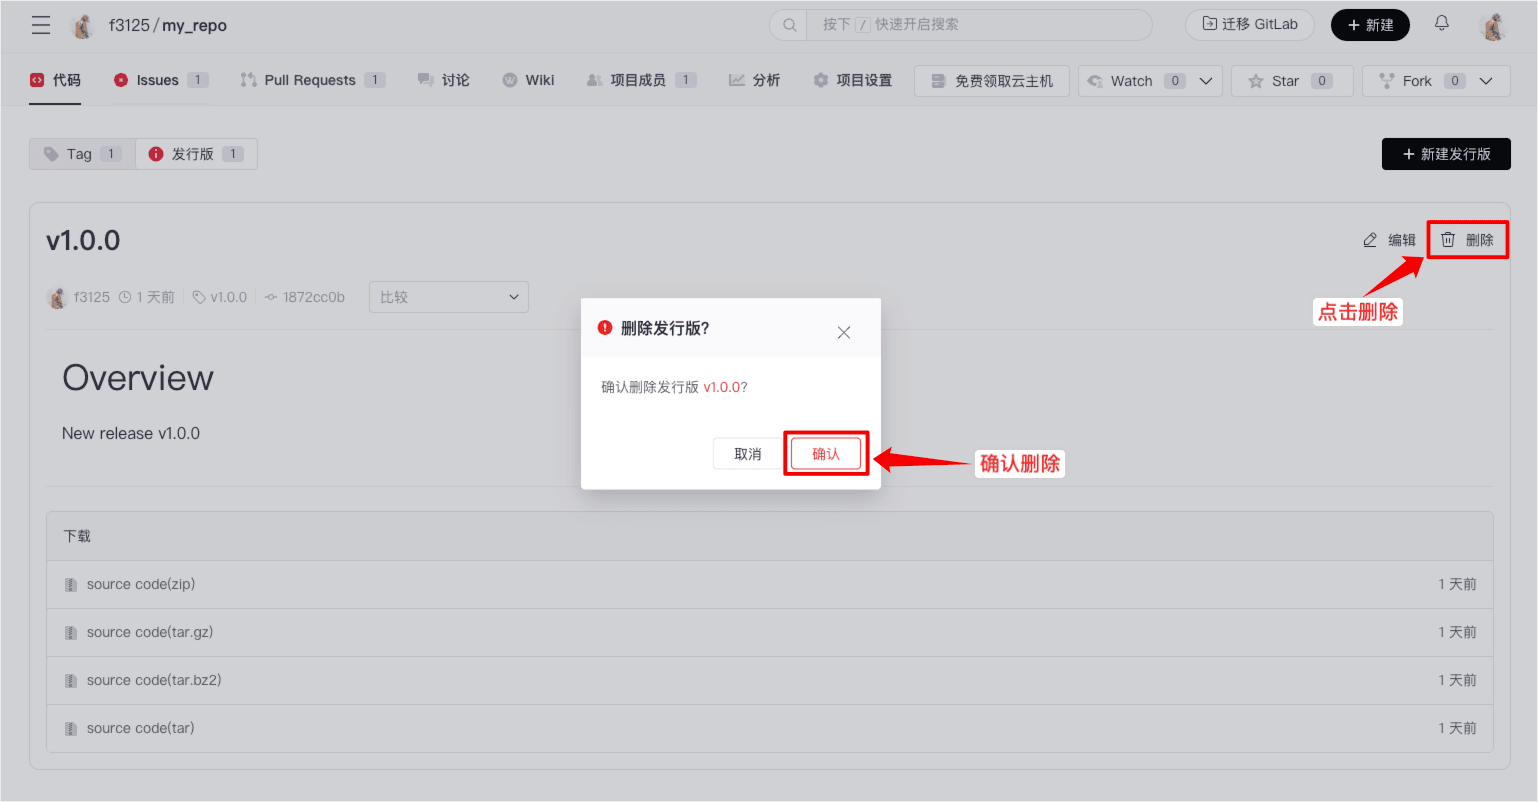Click the trash delete icon for v1.0.0
Viewport: 1538px width, 802px height.
pyautogui.click(x=1448, y=240)
